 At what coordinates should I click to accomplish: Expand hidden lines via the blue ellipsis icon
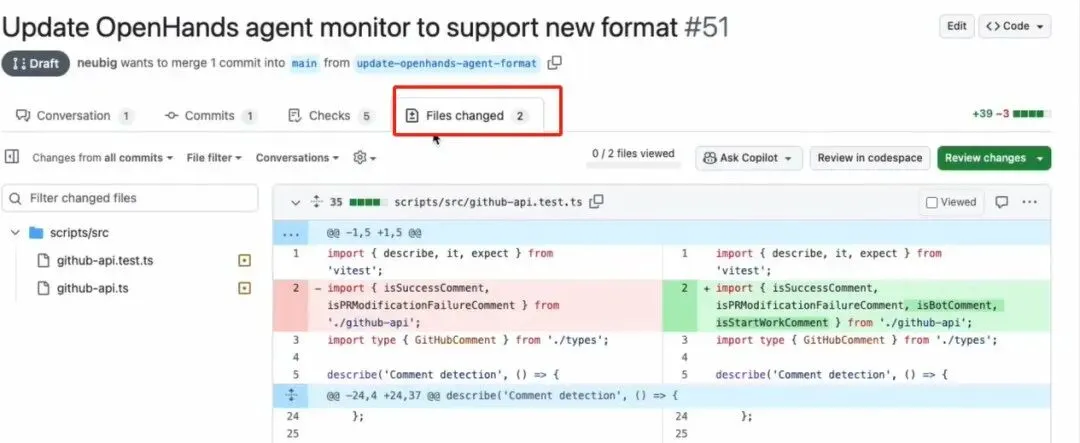[x=291, y=234]
